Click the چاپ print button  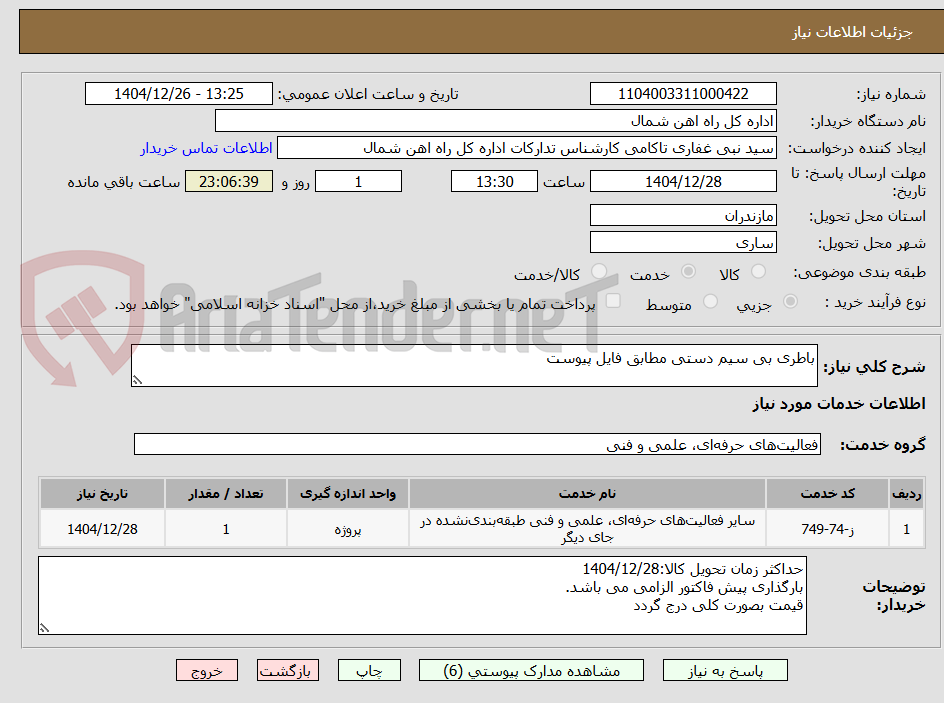[x=369, y=670]
